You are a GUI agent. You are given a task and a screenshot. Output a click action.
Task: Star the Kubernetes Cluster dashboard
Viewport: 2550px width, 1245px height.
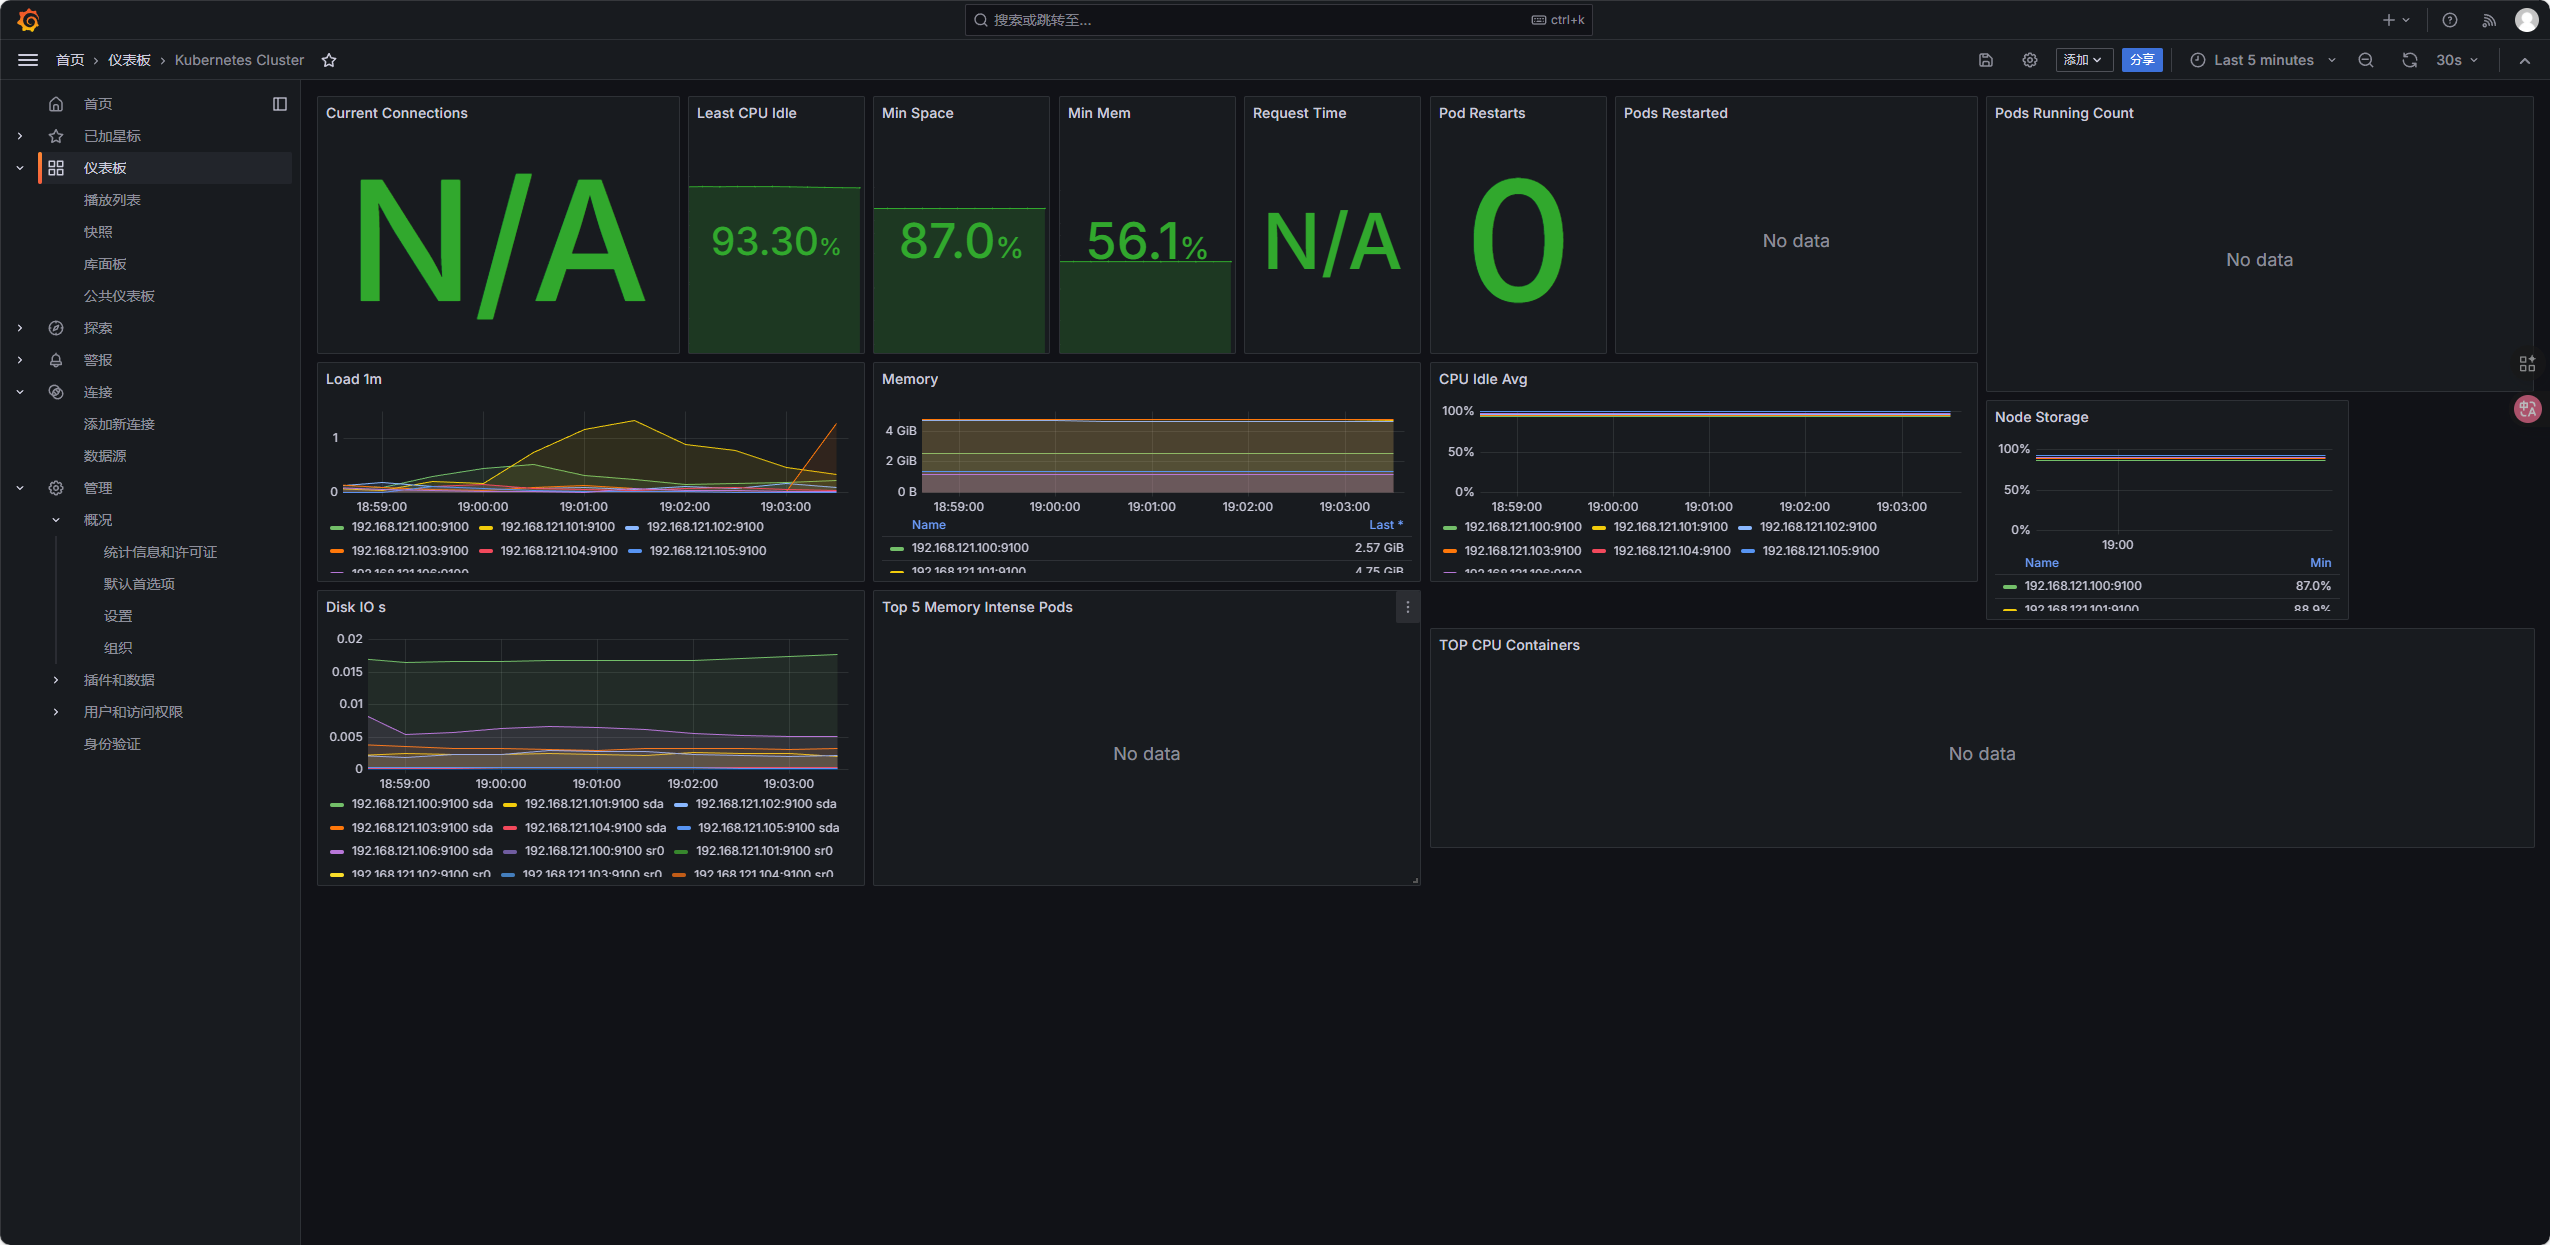pyautogui.click(x=329, y=60)
